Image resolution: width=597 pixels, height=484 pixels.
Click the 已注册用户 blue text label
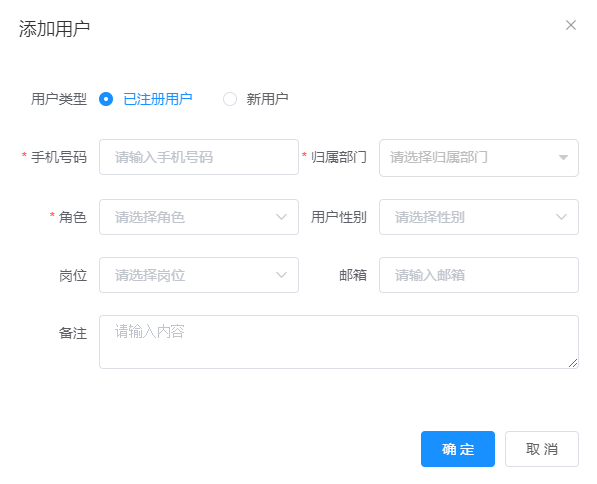coord(158,99)
